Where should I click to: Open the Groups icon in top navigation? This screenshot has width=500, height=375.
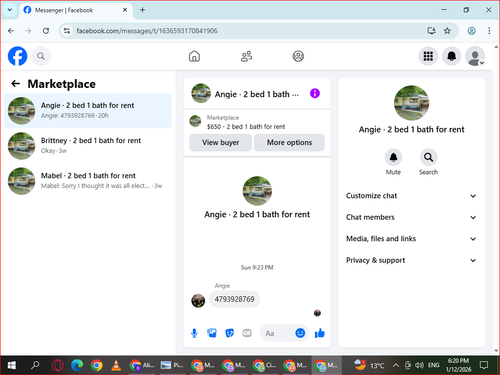tap(298, 56)
